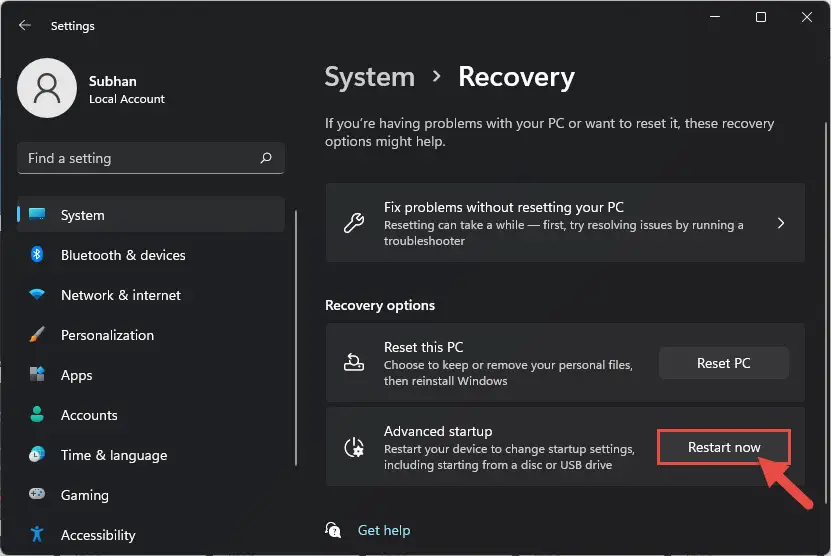831x556 pixels.
Task: Open Time & language settings
Action: tap(151, 455)
